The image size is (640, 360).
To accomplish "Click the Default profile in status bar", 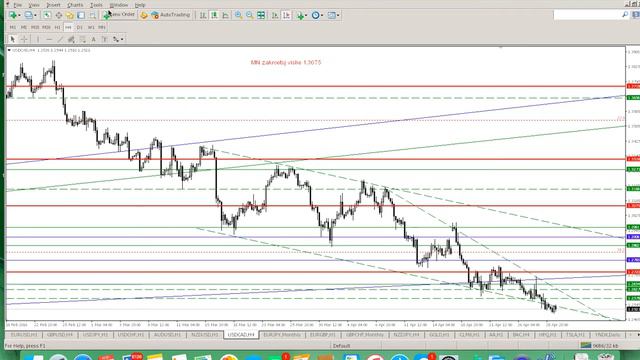I will point(341,346).
